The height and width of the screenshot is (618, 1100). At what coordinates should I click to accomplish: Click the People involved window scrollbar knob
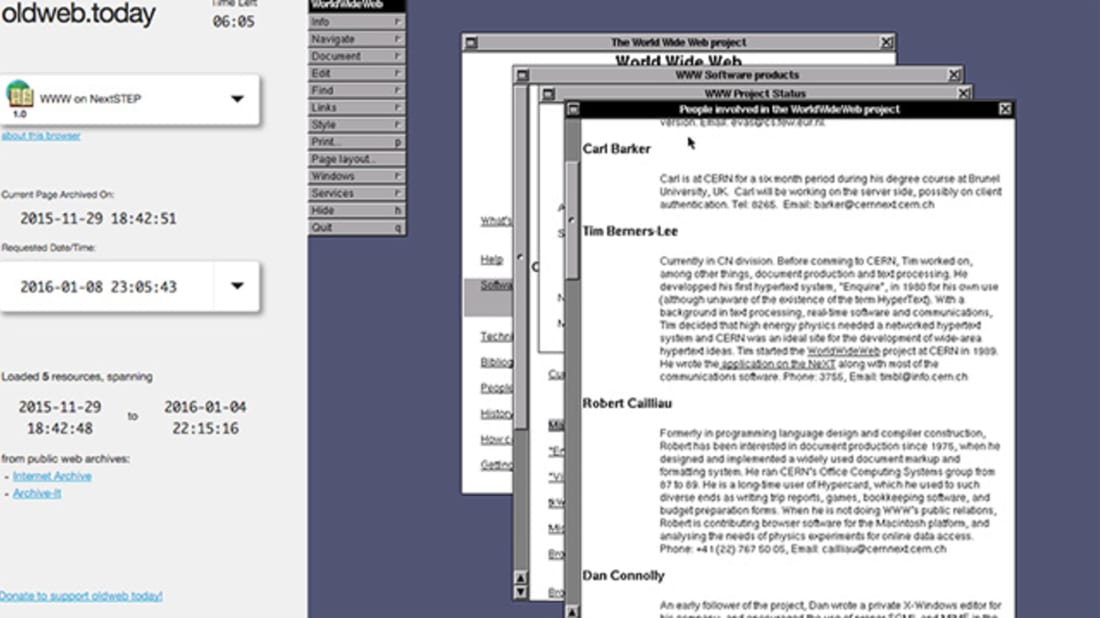click(572, 221)
